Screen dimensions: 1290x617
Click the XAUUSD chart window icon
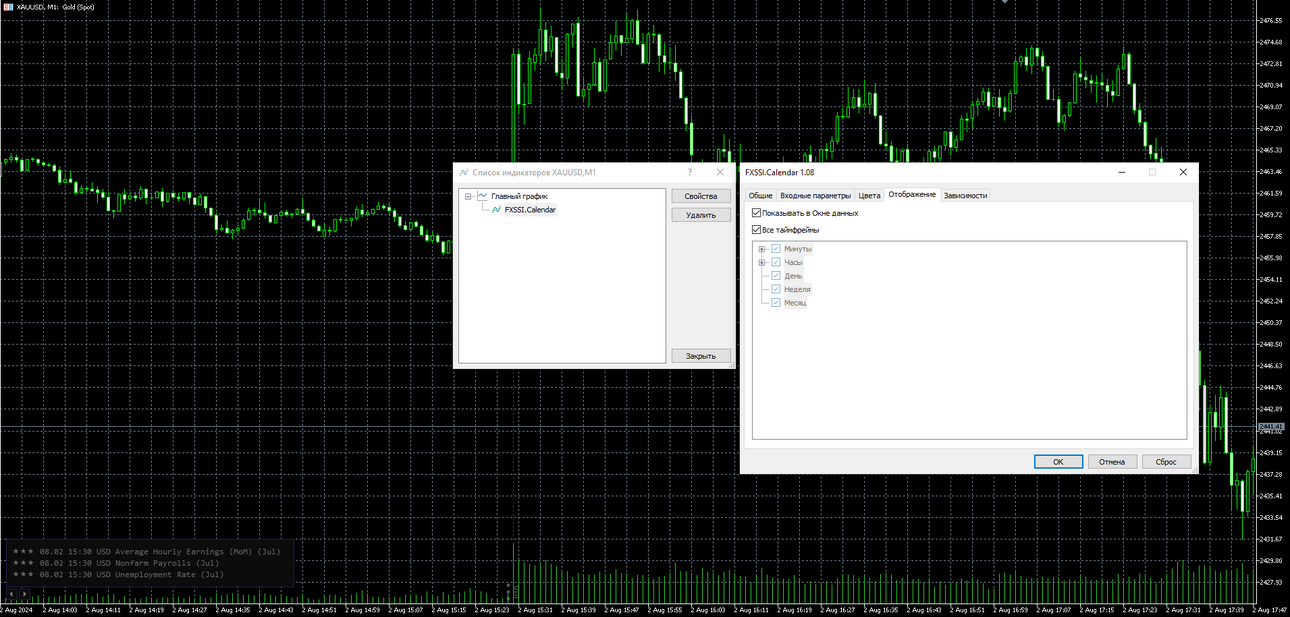pos(8,7)
